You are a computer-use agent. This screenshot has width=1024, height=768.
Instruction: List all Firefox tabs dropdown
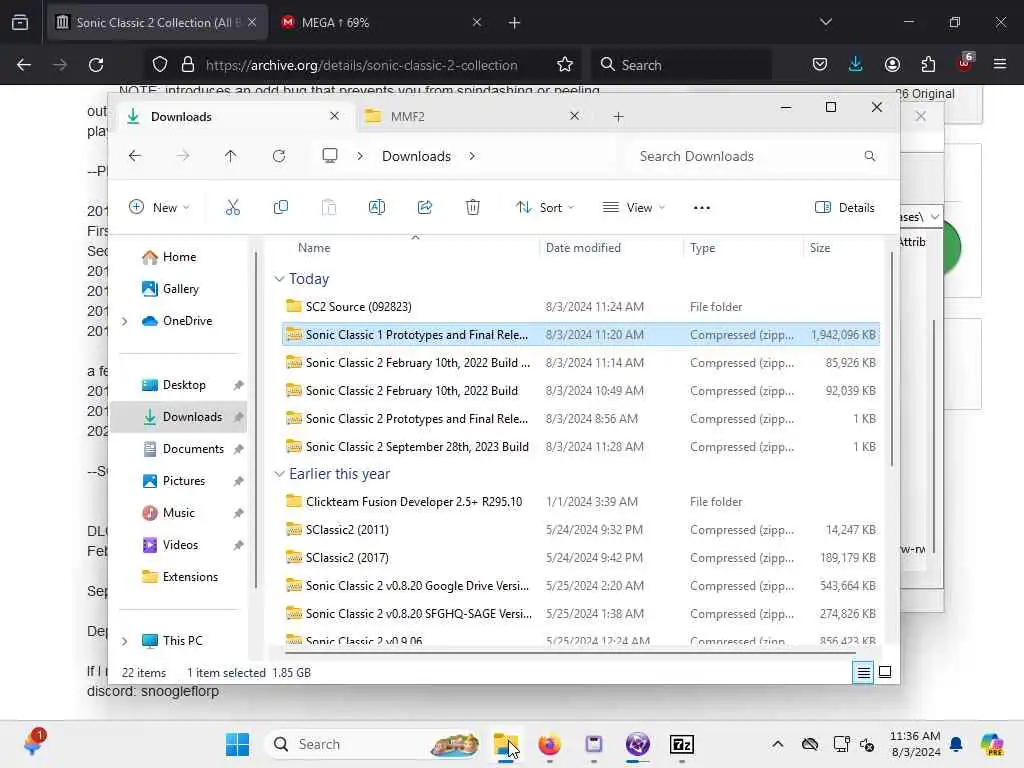click(825, 22)
